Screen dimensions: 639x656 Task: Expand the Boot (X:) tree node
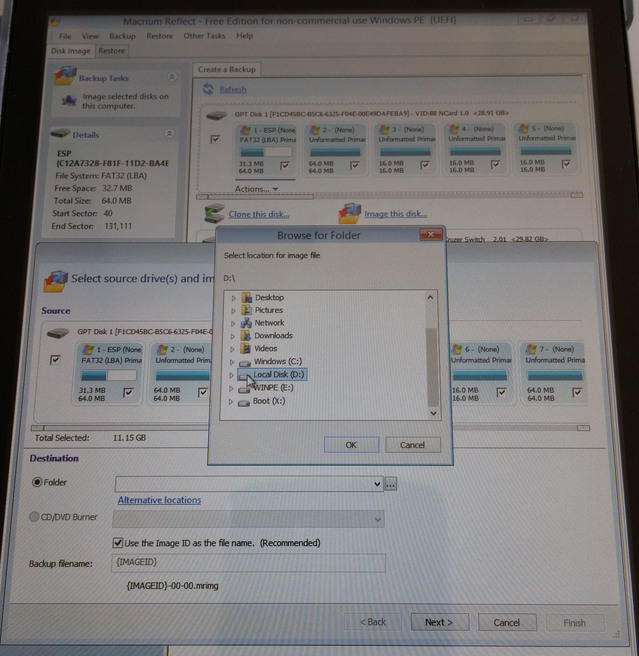231,402
